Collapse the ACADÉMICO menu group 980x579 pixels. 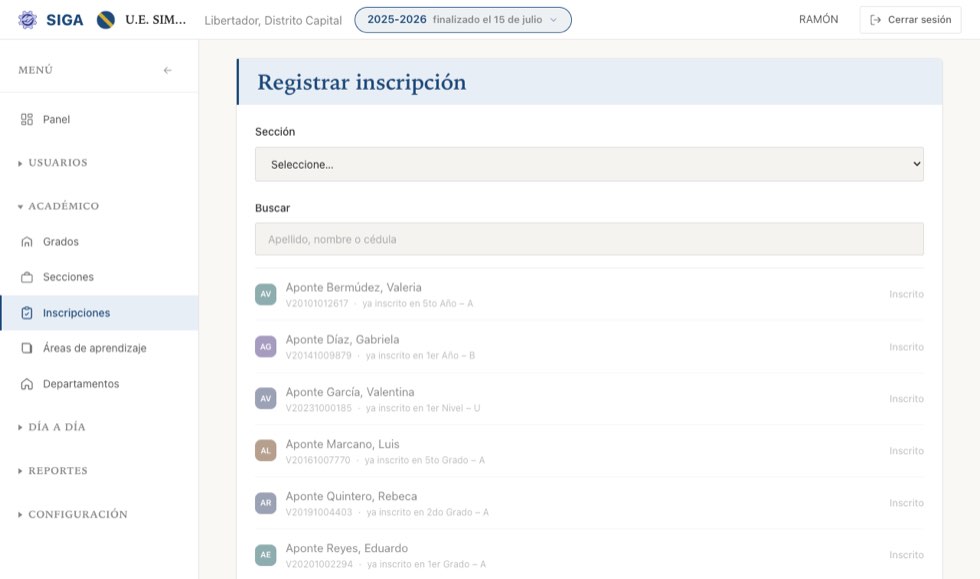click(58, 206)
